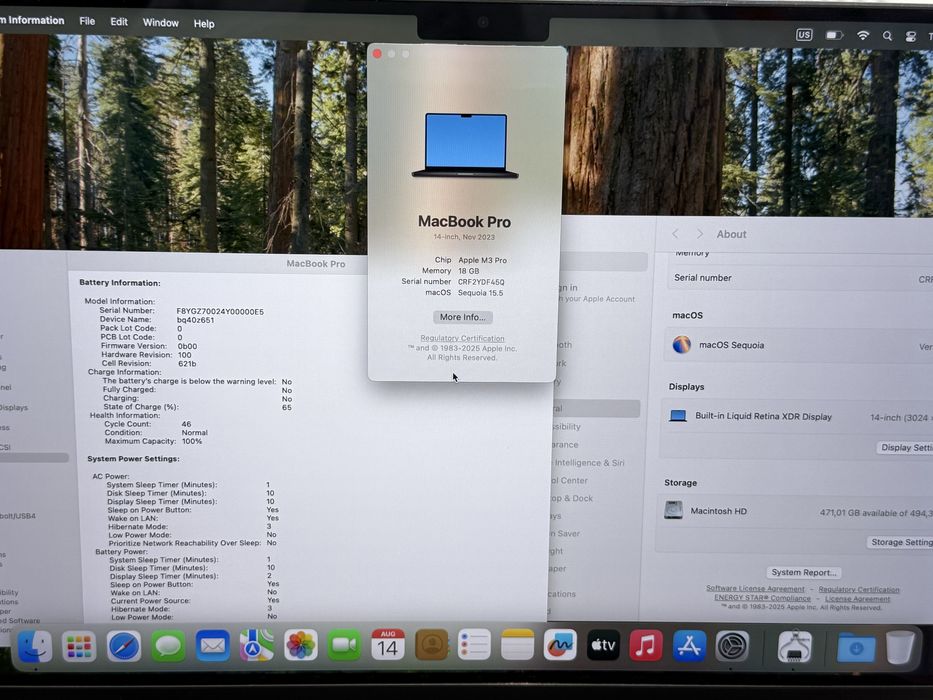Open the Notes app in the Dock

517,645
